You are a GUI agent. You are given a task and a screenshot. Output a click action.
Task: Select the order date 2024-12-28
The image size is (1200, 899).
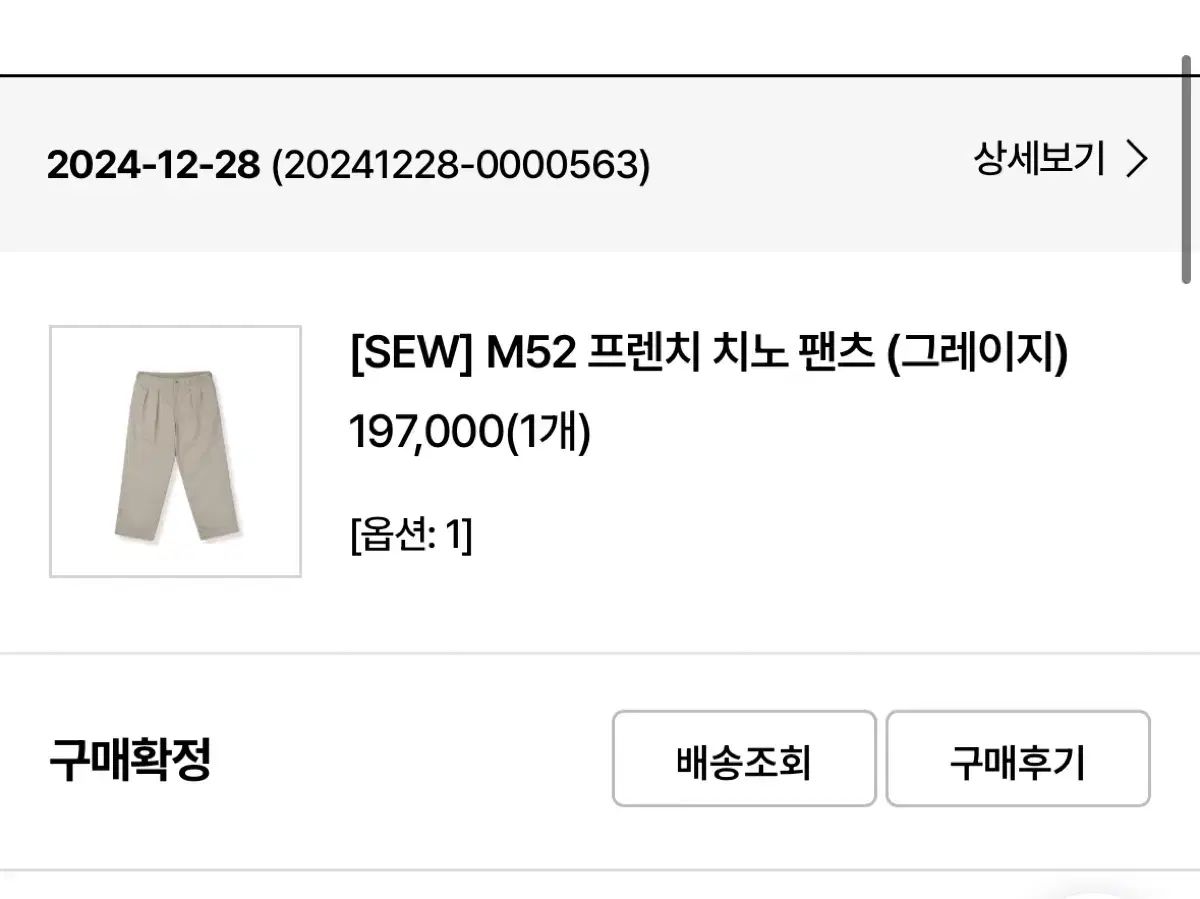tap(153, 165)
